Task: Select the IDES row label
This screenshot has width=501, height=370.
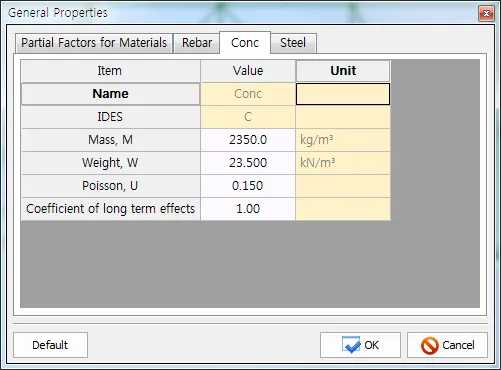Action: coord(110,117)
